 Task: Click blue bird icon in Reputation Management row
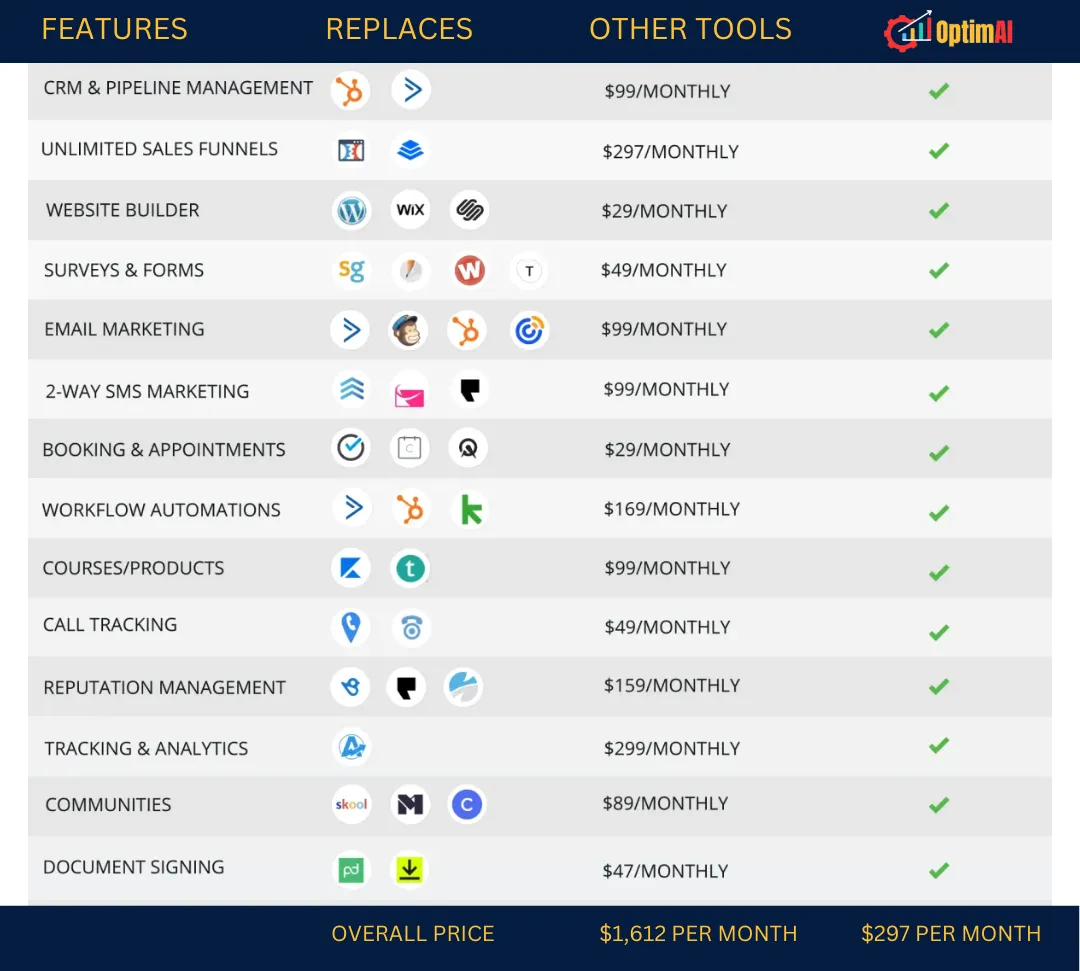351,687
